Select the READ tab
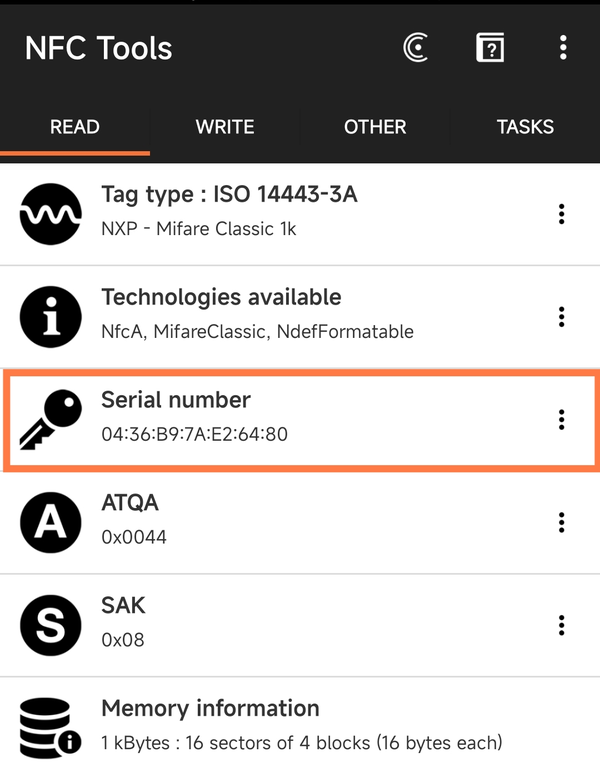This screenshot has height=777, width=600. [x=75, y=127]
